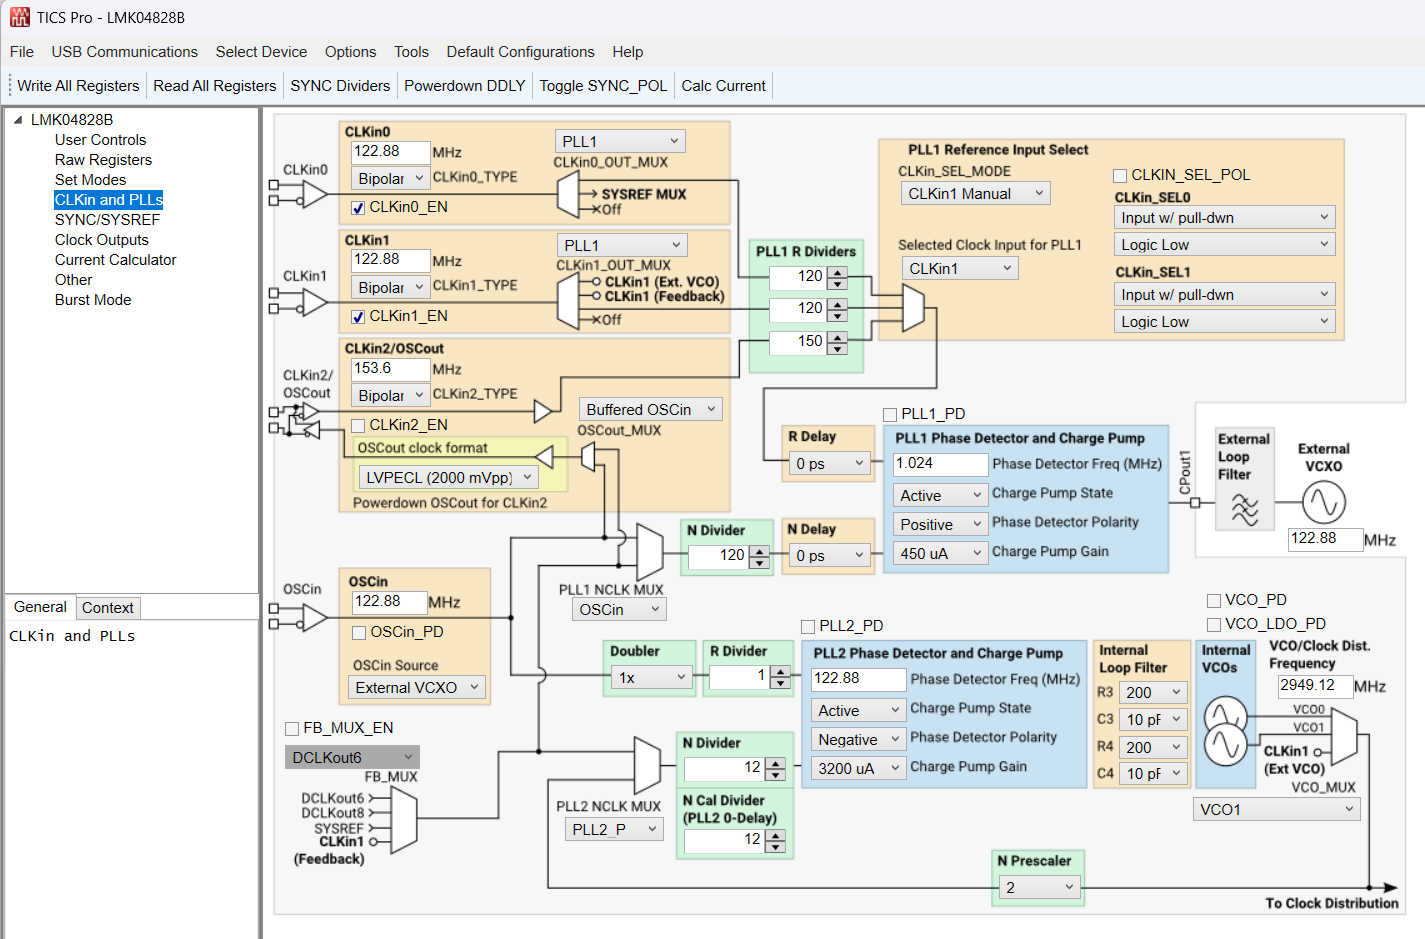Open the OSCout_MUX Buffered OSCin dropdown
This screenshot has width=1425, height=939.
coord(650,409)
